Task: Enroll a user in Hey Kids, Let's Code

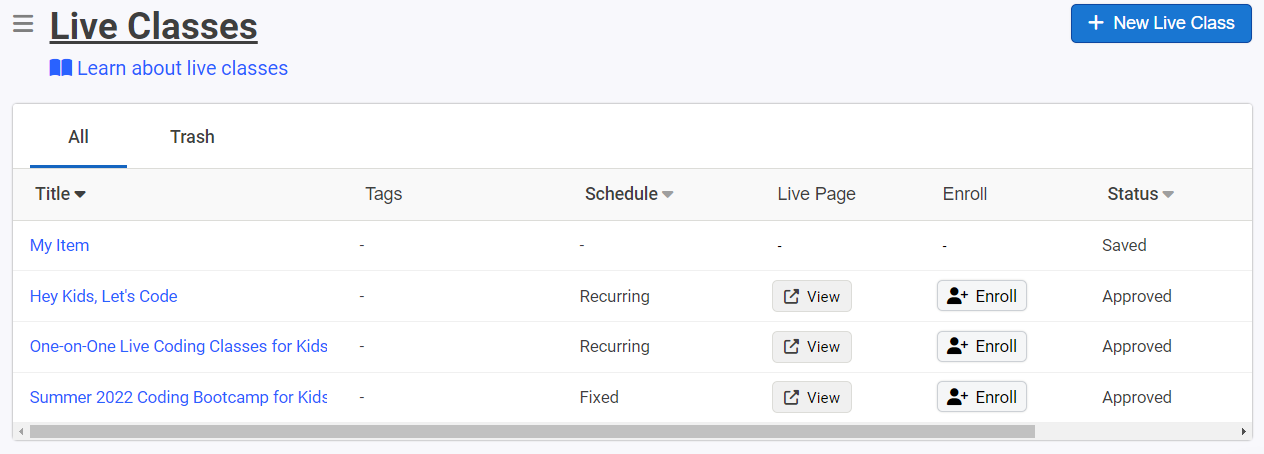Action: click(x=982, y=296)
